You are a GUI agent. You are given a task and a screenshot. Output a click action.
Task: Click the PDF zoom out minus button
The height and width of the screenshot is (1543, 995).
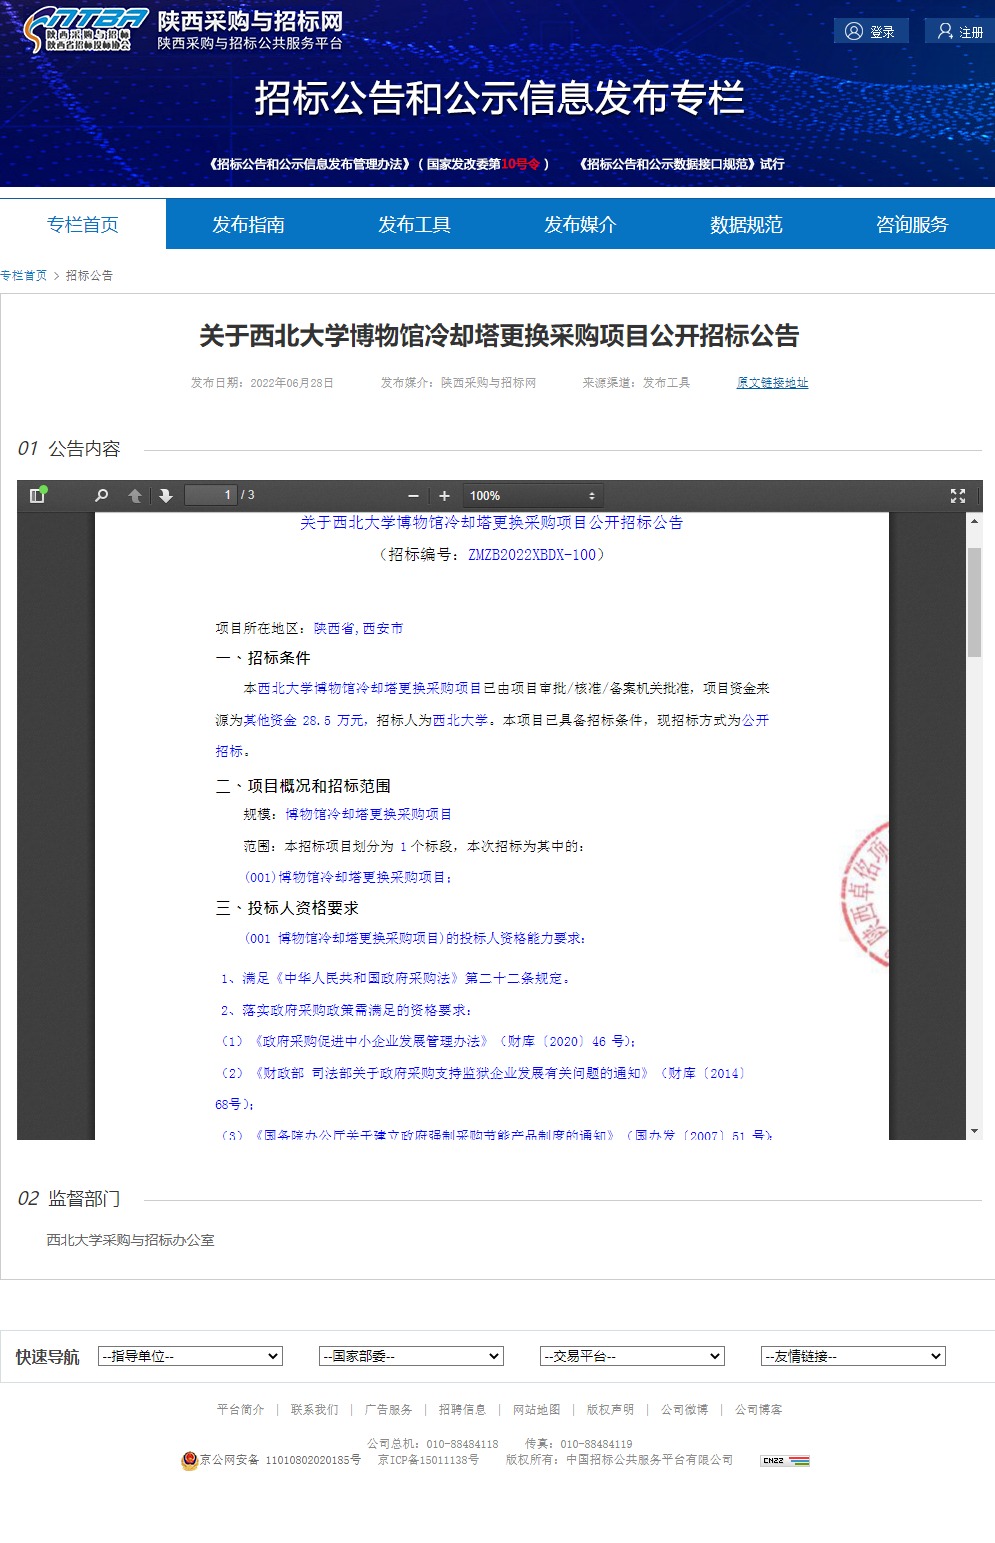413,496
